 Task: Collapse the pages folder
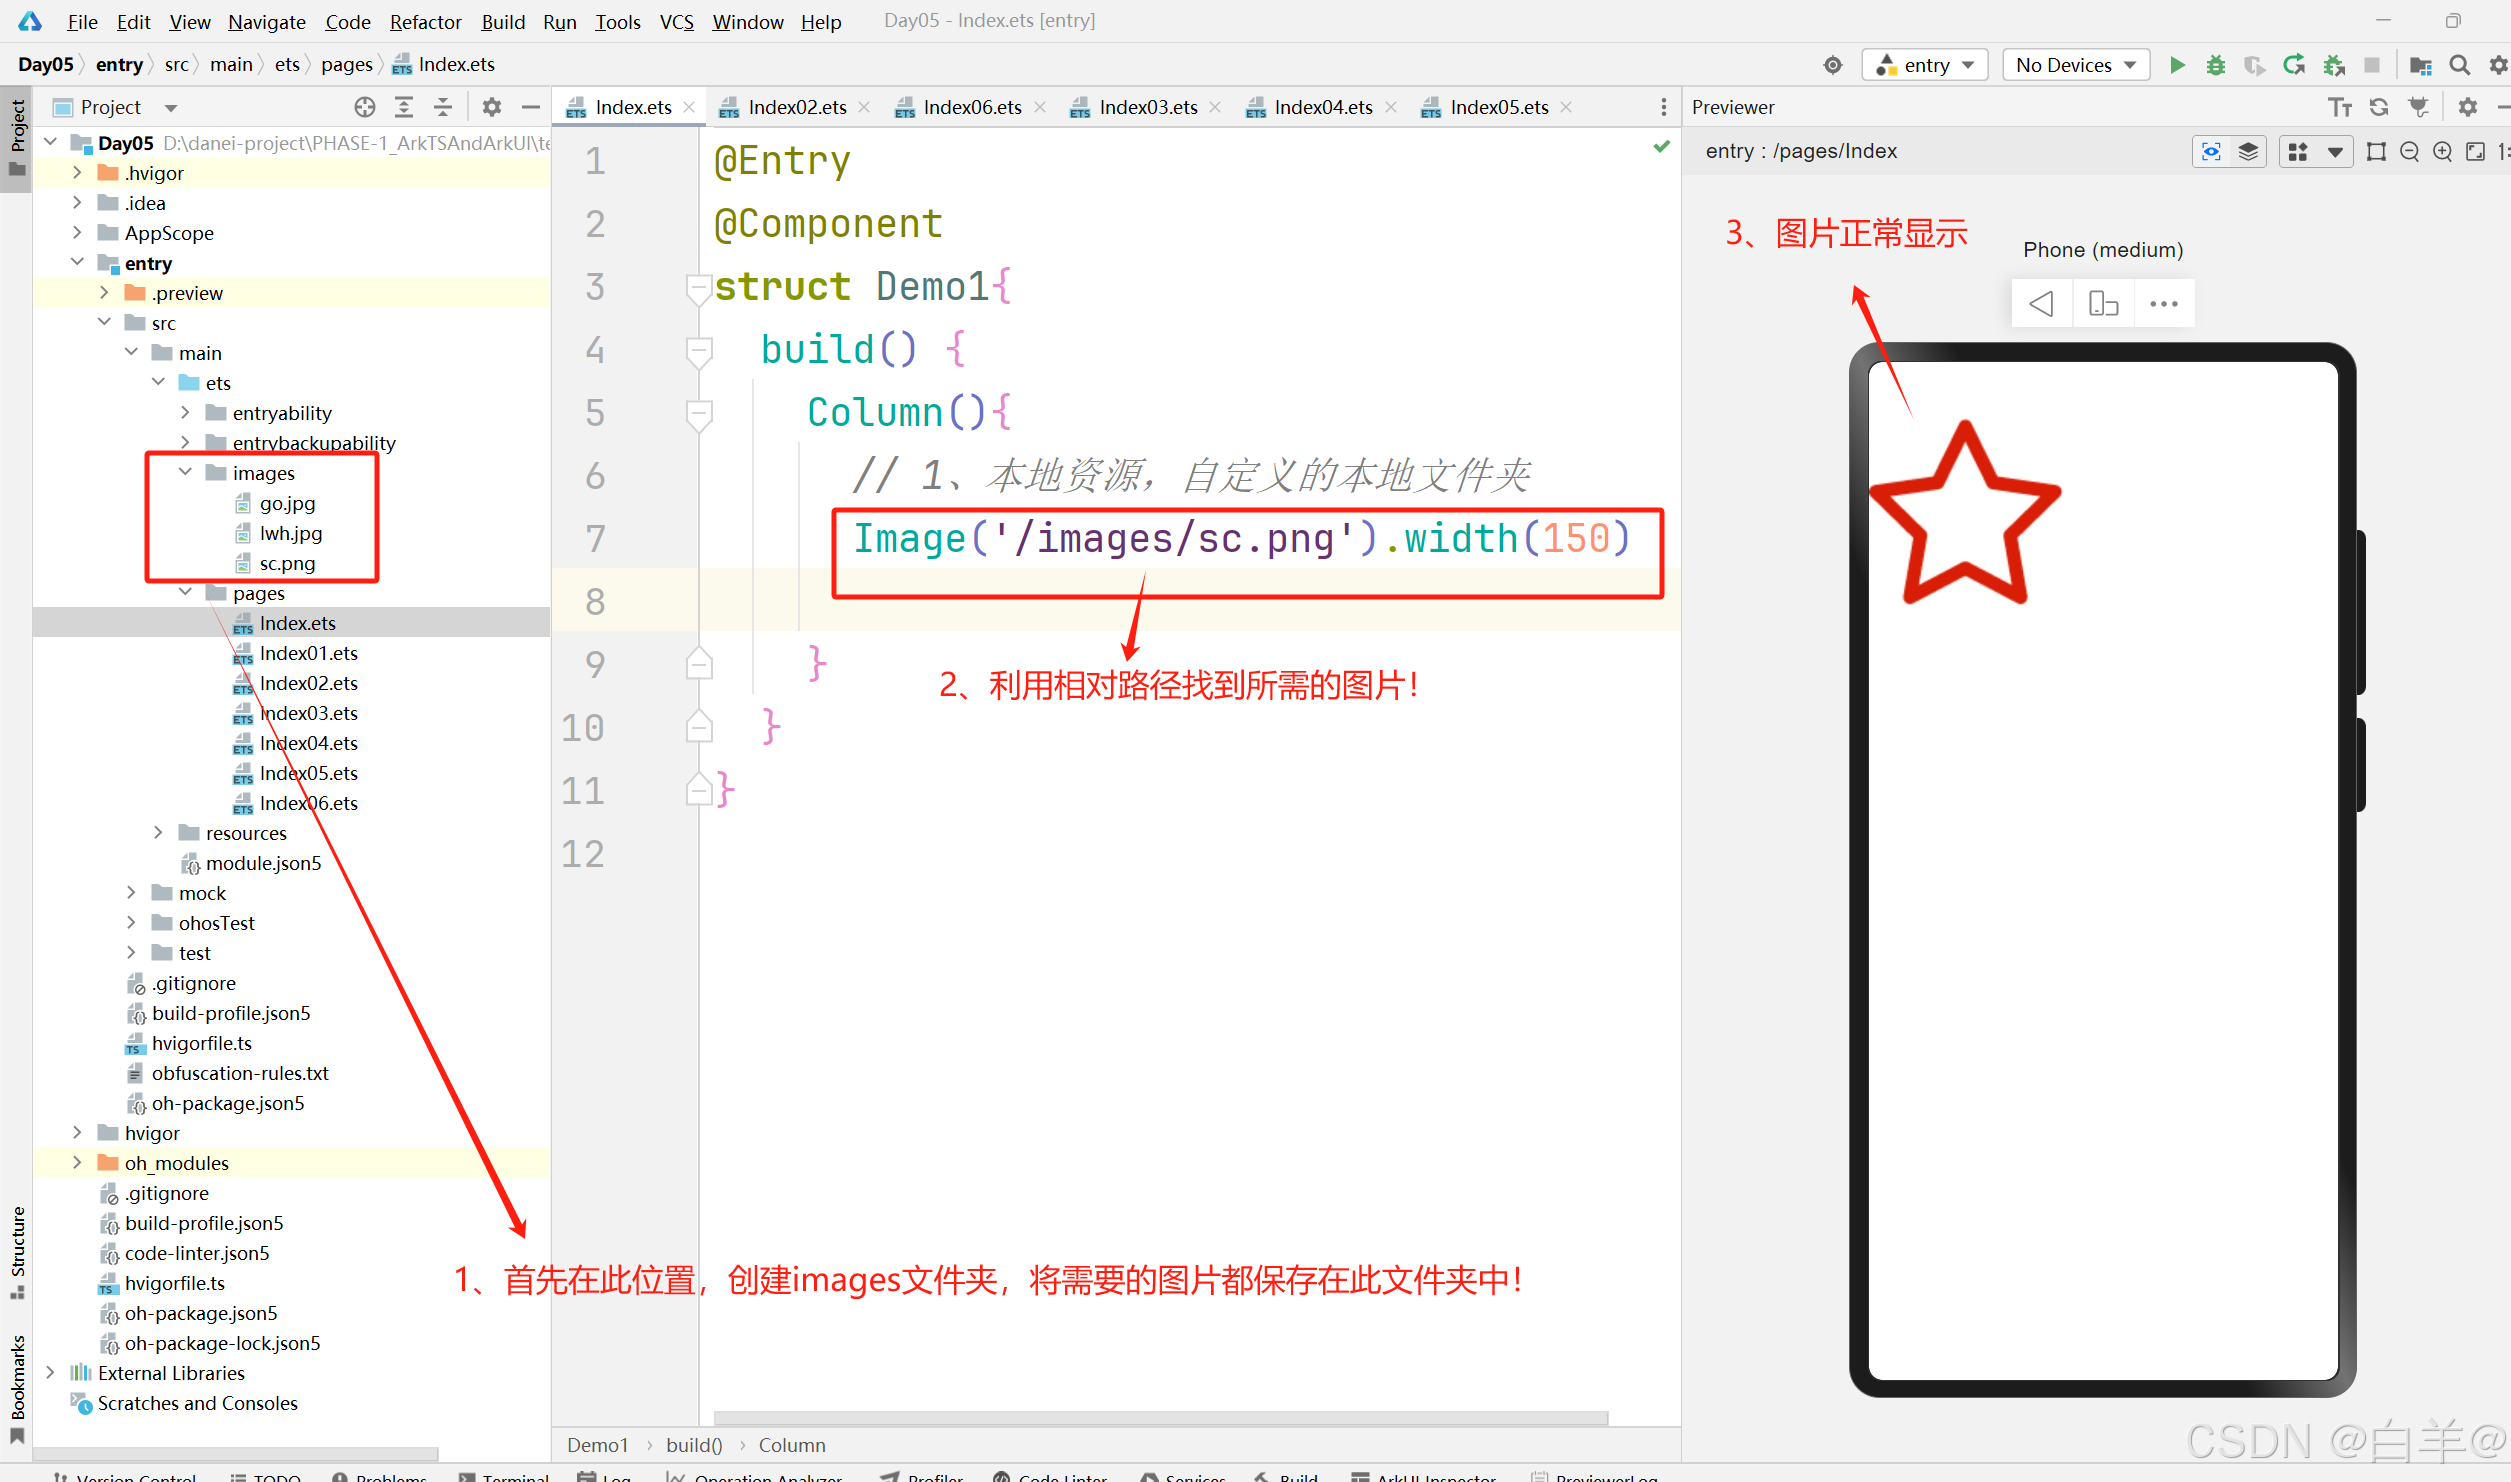click(x=185, y=592)
